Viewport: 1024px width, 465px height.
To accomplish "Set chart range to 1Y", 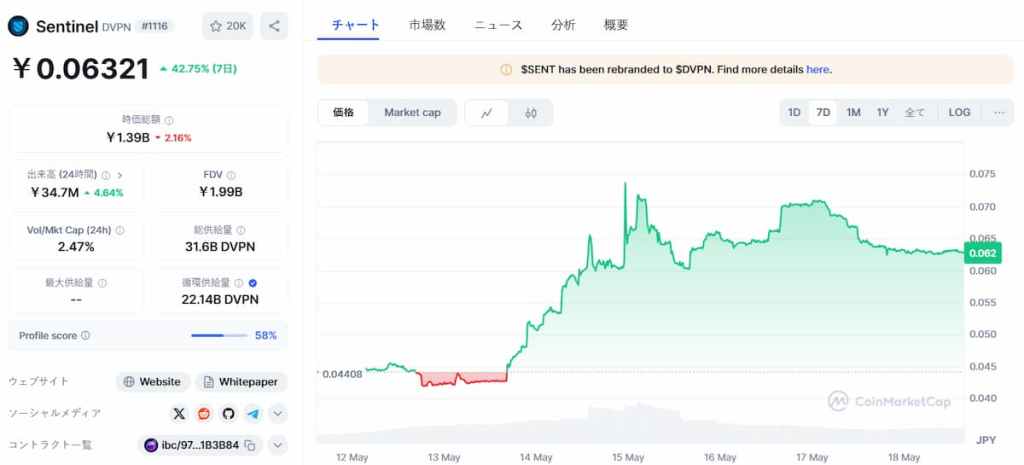I will tap(883, 112).
